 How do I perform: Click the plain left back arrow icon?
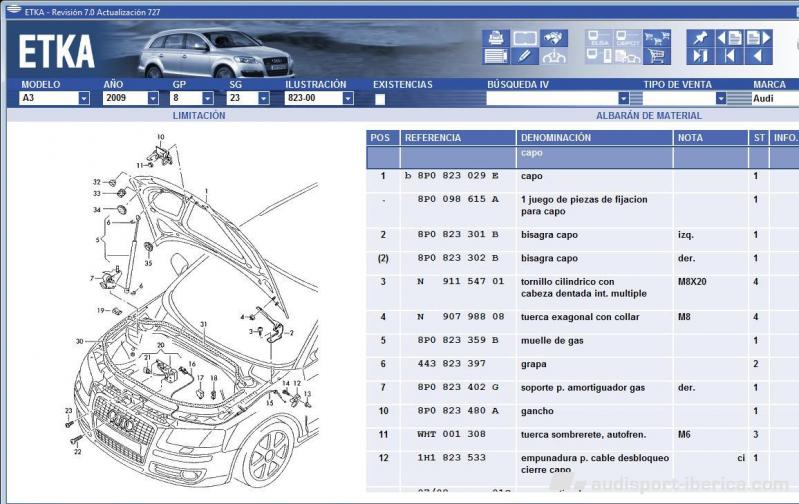click(759, 56)
